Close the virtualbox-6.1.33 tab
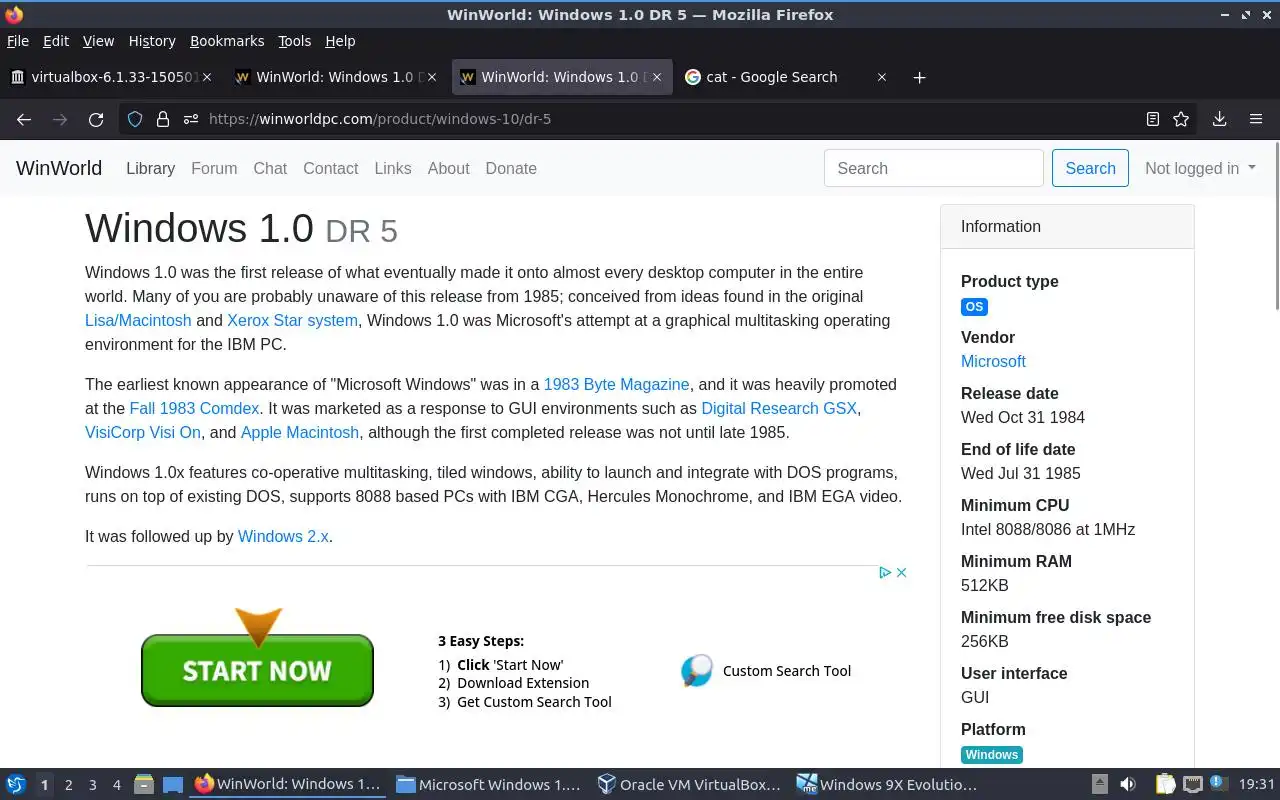Screen dimensions: 1280x800 pyautogui.click(x=207, y=77)
